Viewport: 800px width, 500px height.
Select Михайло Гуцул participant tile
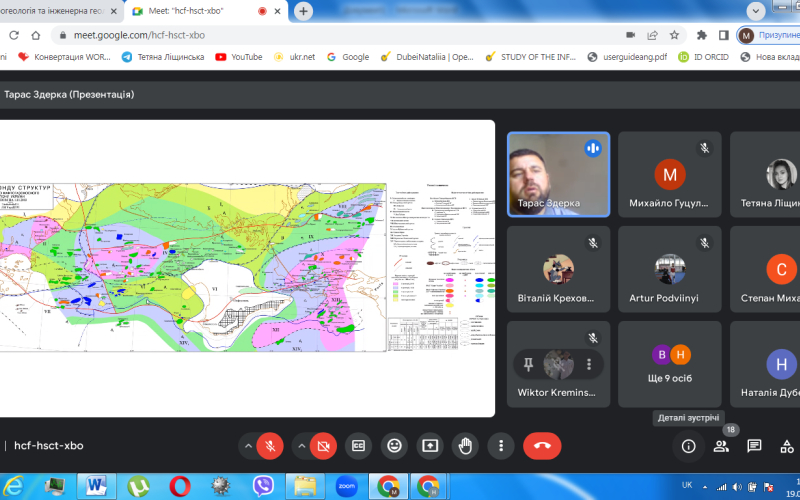[x=669, y=174]
